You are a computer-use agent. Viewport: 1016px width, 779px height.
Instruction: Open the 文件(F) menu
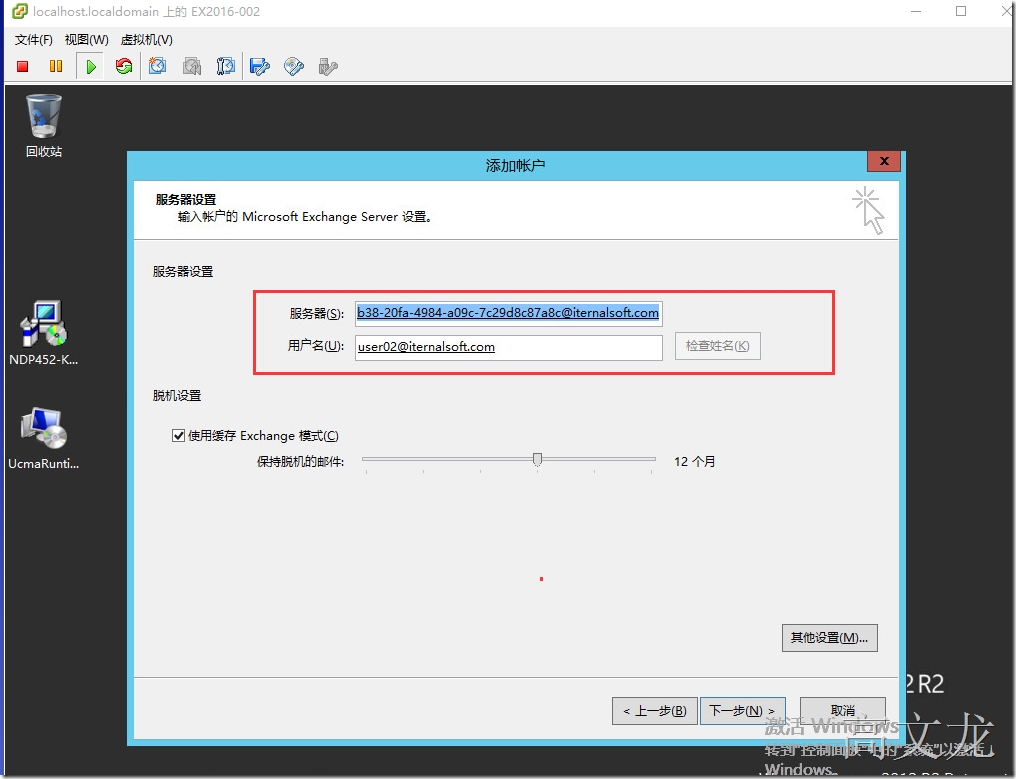point(34,40)
